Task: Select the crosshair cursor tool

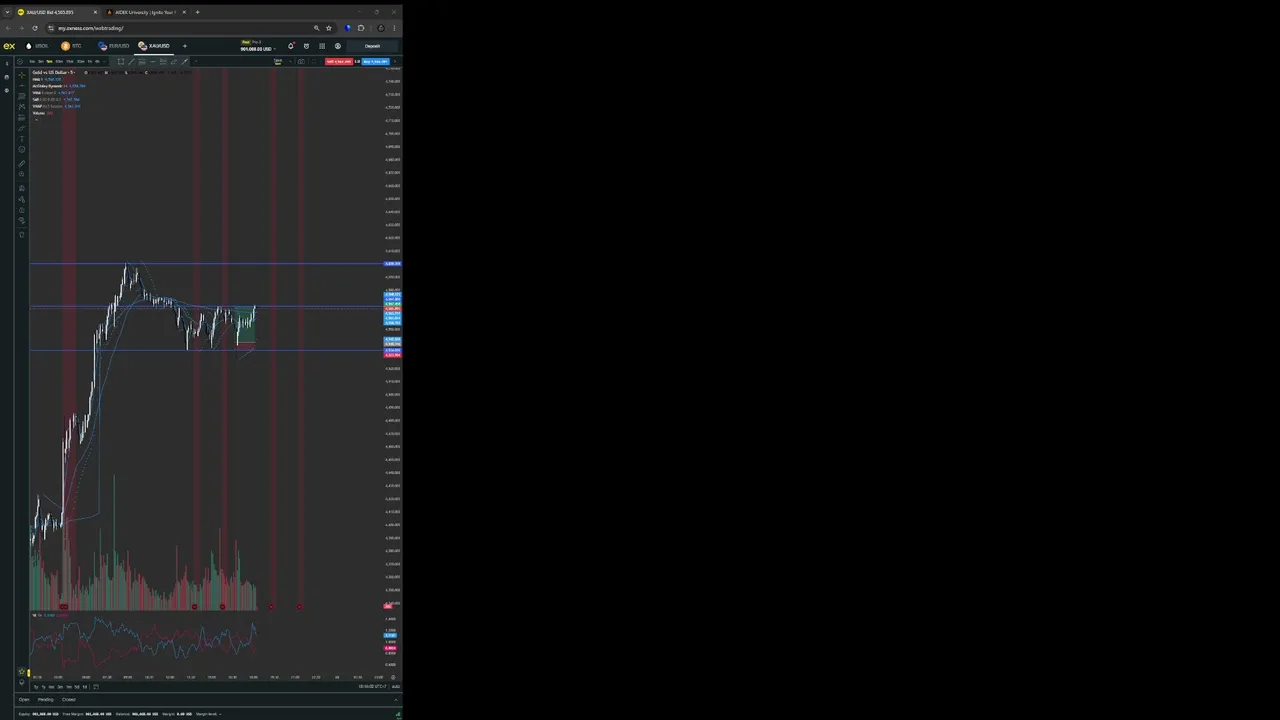Action: point(22,75)
